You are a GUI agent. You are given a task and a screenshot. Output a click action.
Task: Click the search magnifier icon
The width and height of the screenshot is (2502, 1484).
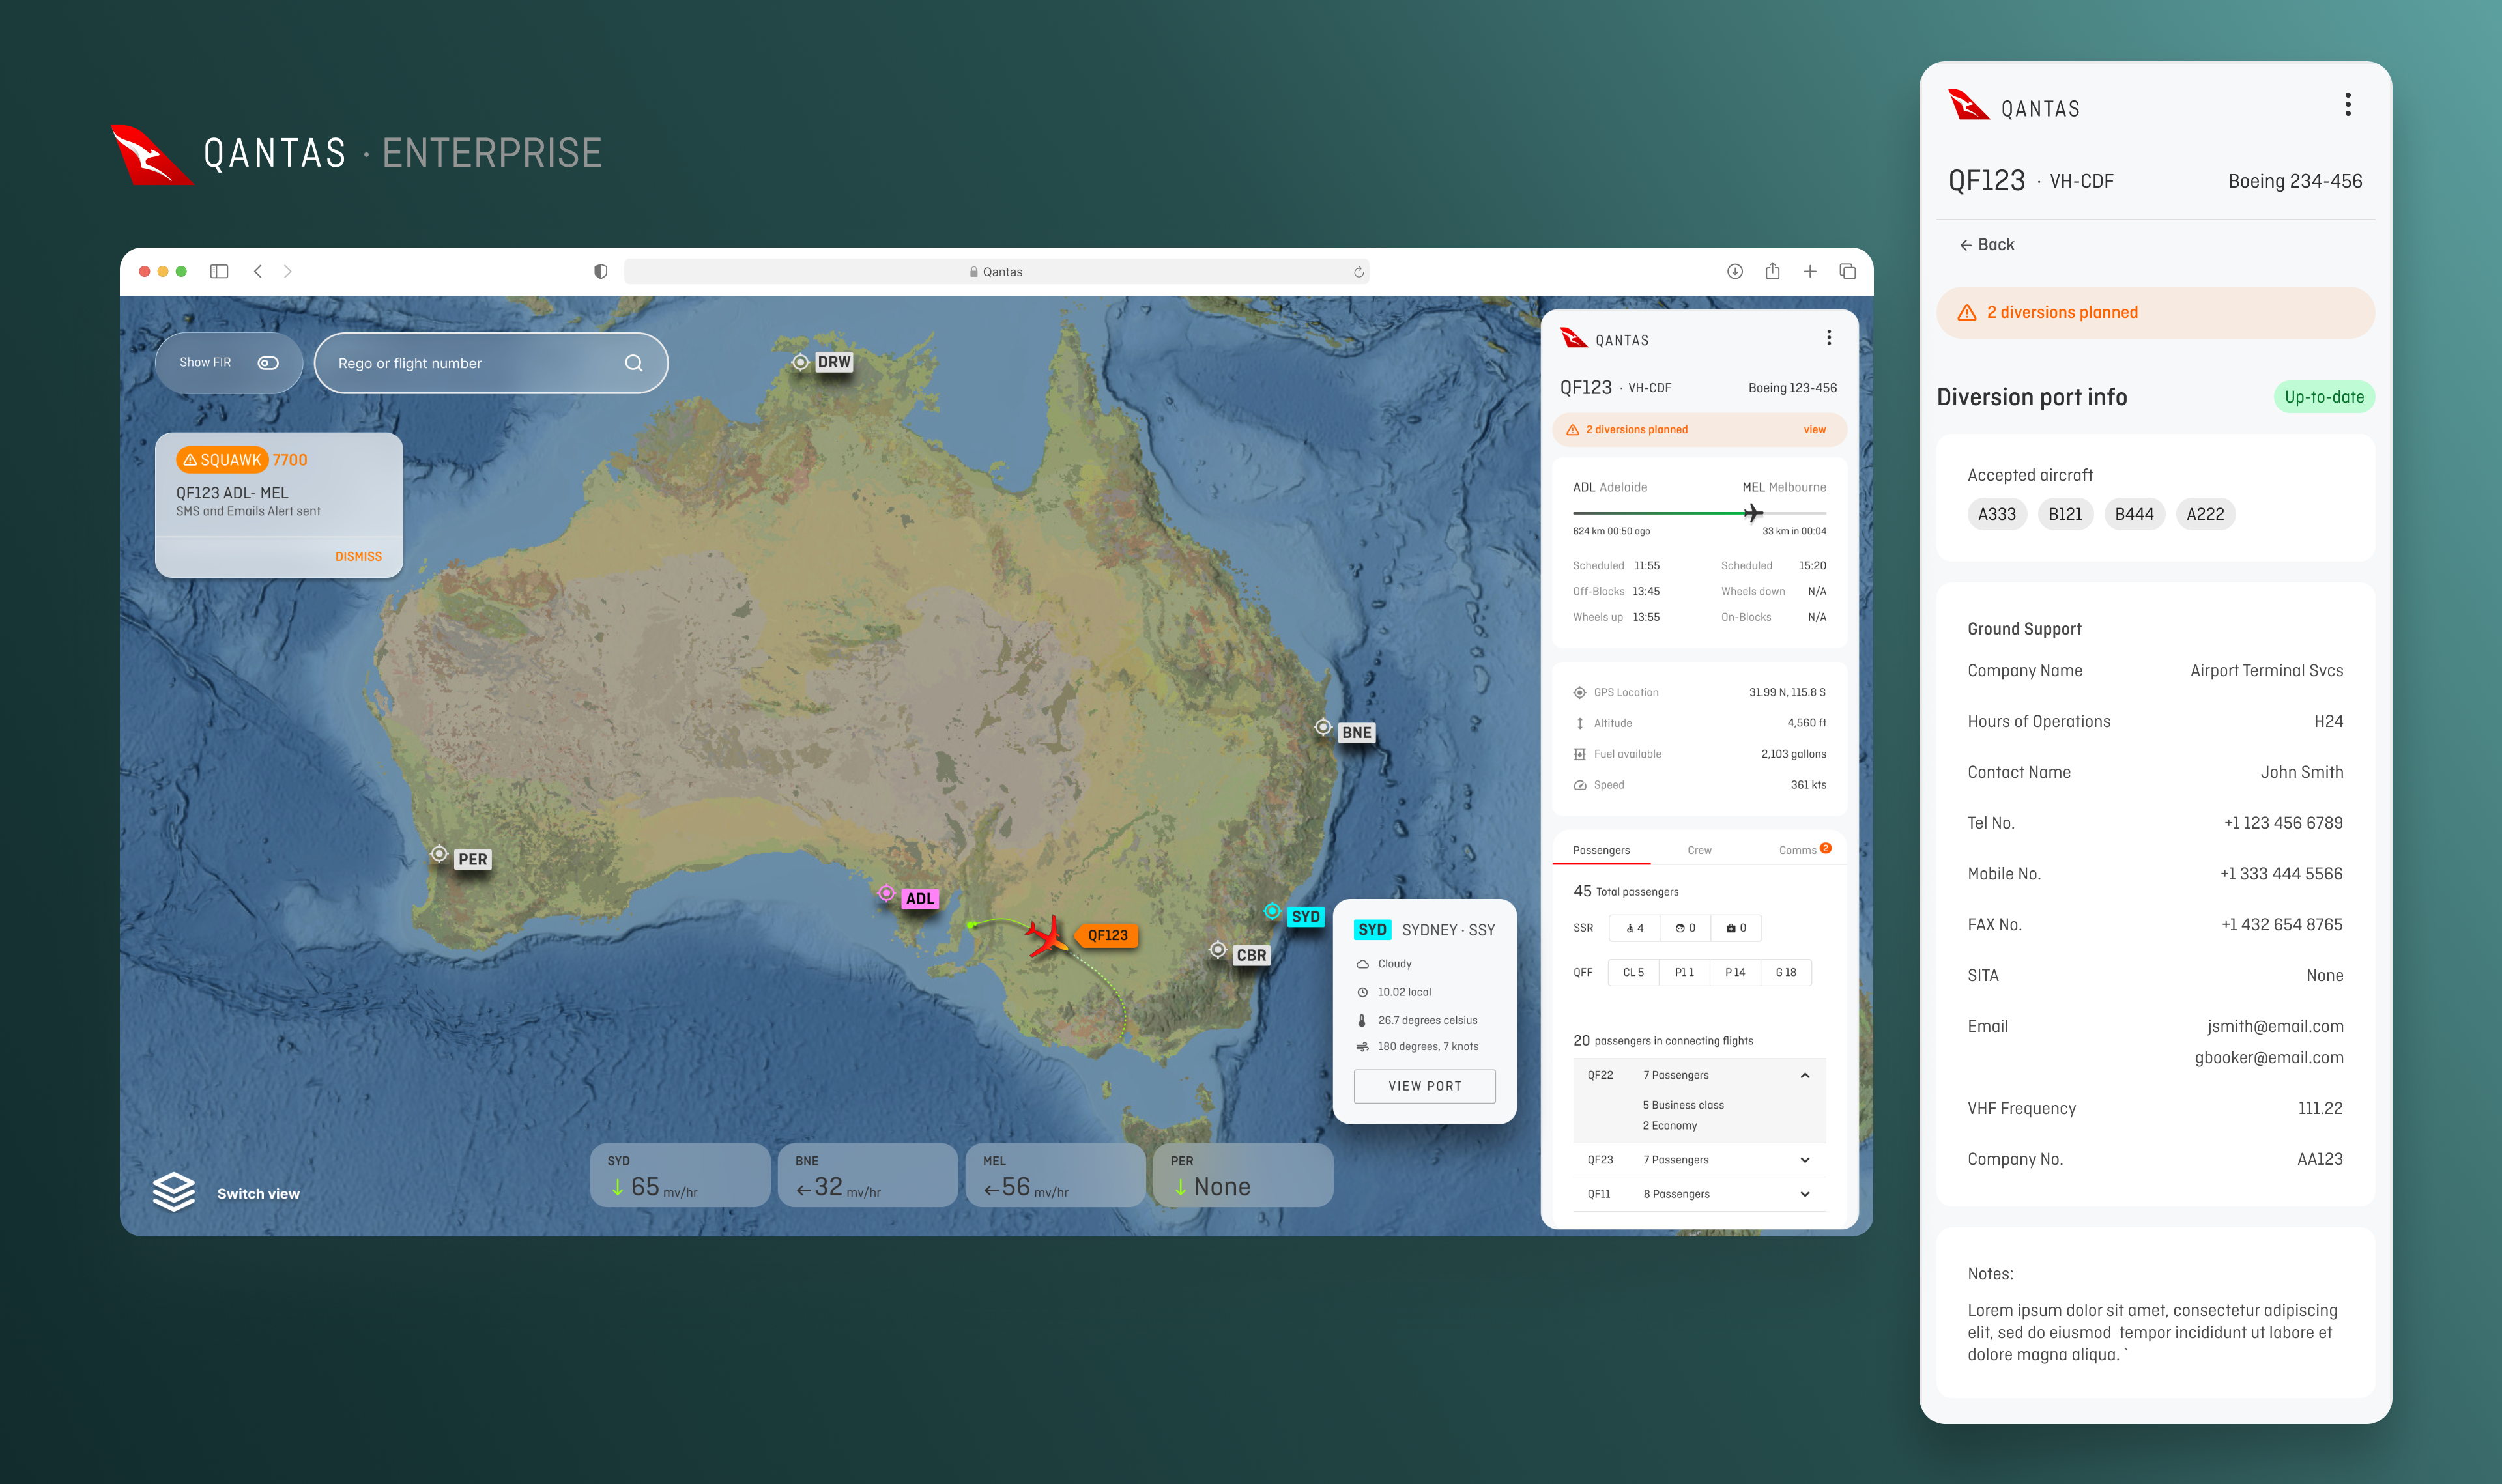coord(634,363)
